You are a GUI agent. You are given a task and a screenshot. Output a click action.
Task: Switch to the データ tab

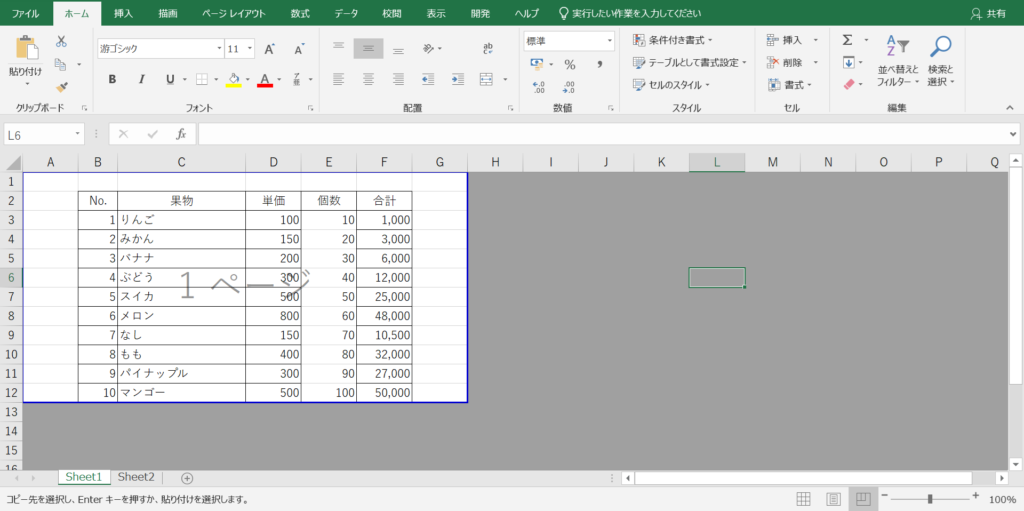tap(346, 13)
